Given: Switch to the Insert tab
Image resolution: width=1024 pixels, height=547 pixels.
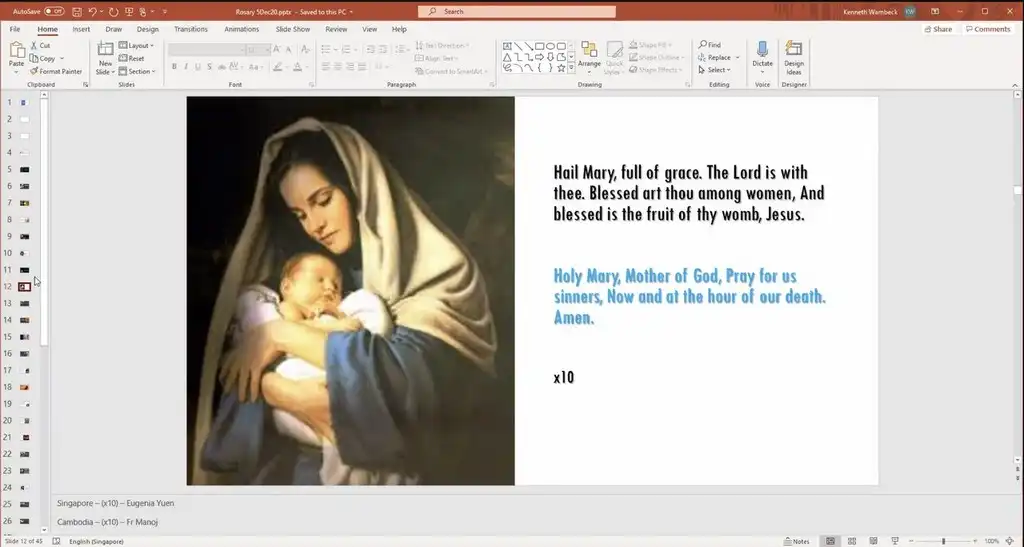Looking at the screenshot, I should 81,29.
